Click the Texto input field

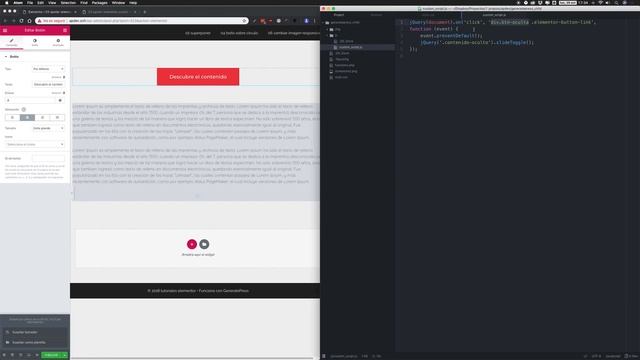click(48, 84)
